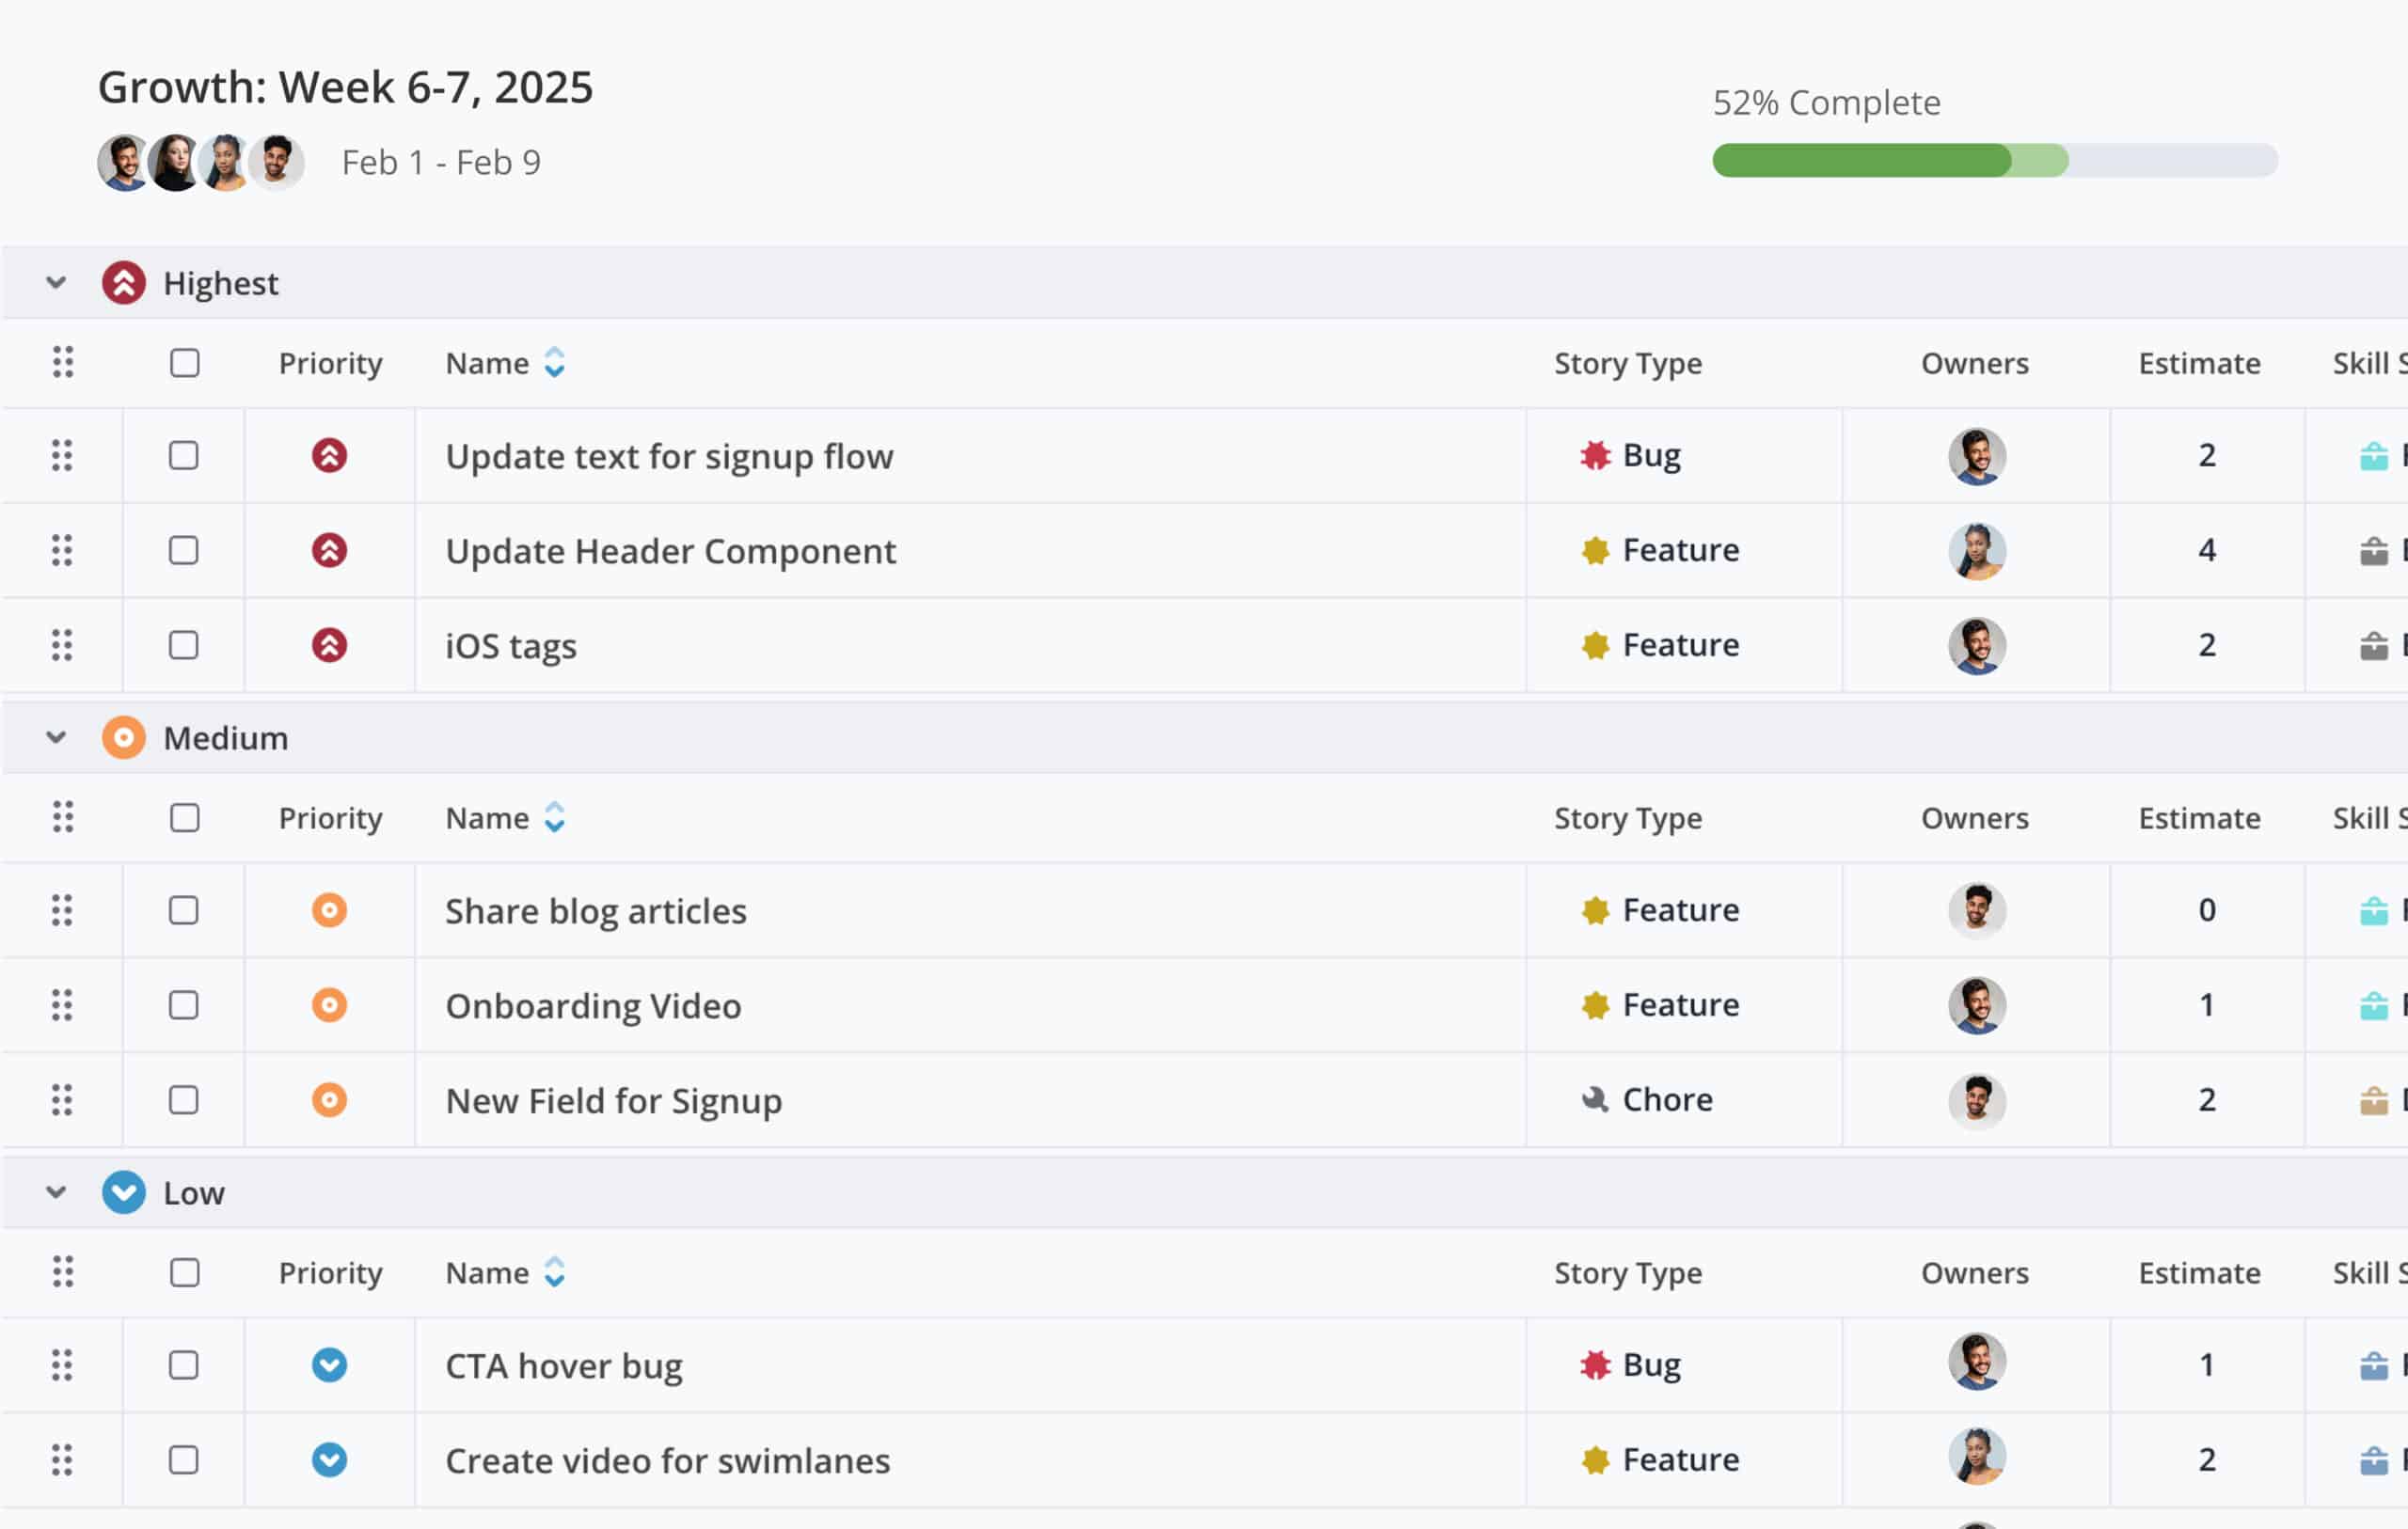Click the Bug icon on CTA hover bug
This screenshot has height=1529, width=2408.
1595,1365
